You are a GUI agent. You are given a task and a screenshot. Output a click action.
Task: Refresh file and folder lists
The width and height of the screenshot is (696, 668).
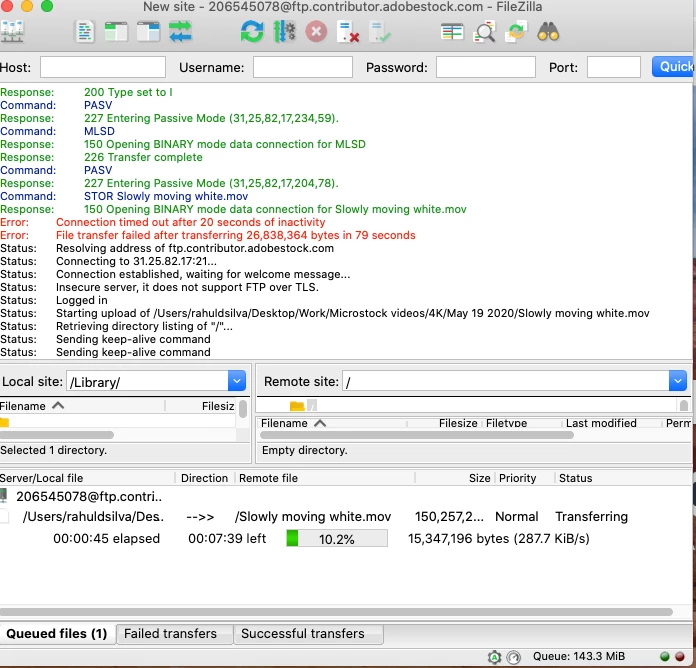click(252, 32)
